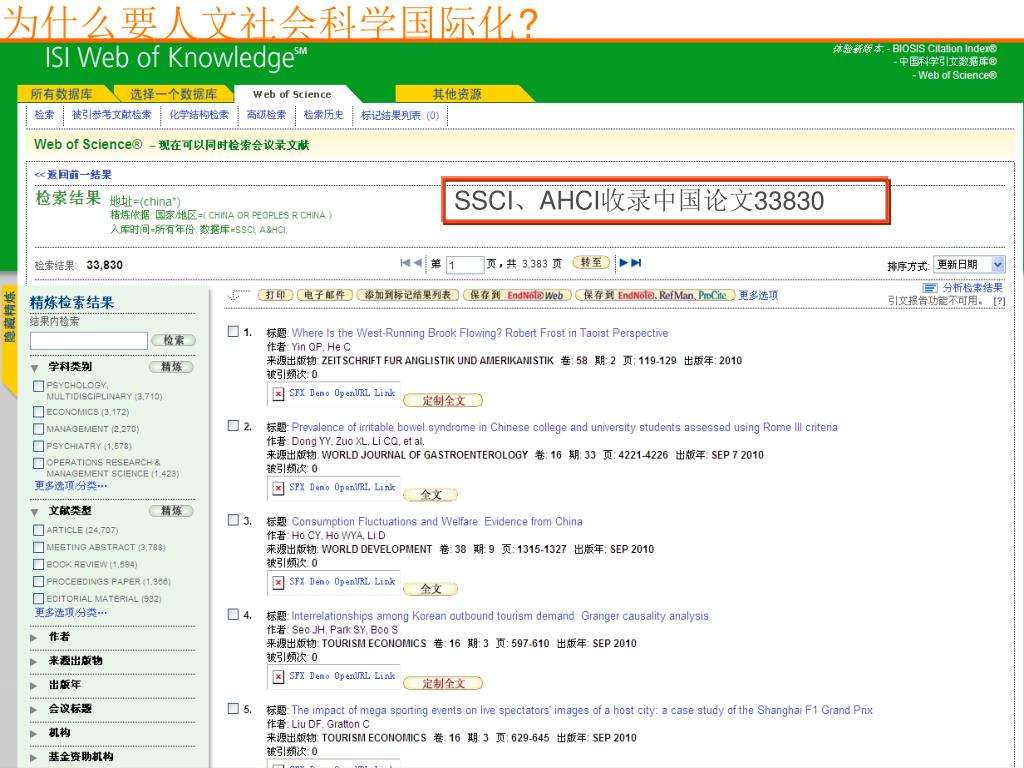
Task: Select checkbox for record 4 Korean tourism
Action: [x=233, y=614]
